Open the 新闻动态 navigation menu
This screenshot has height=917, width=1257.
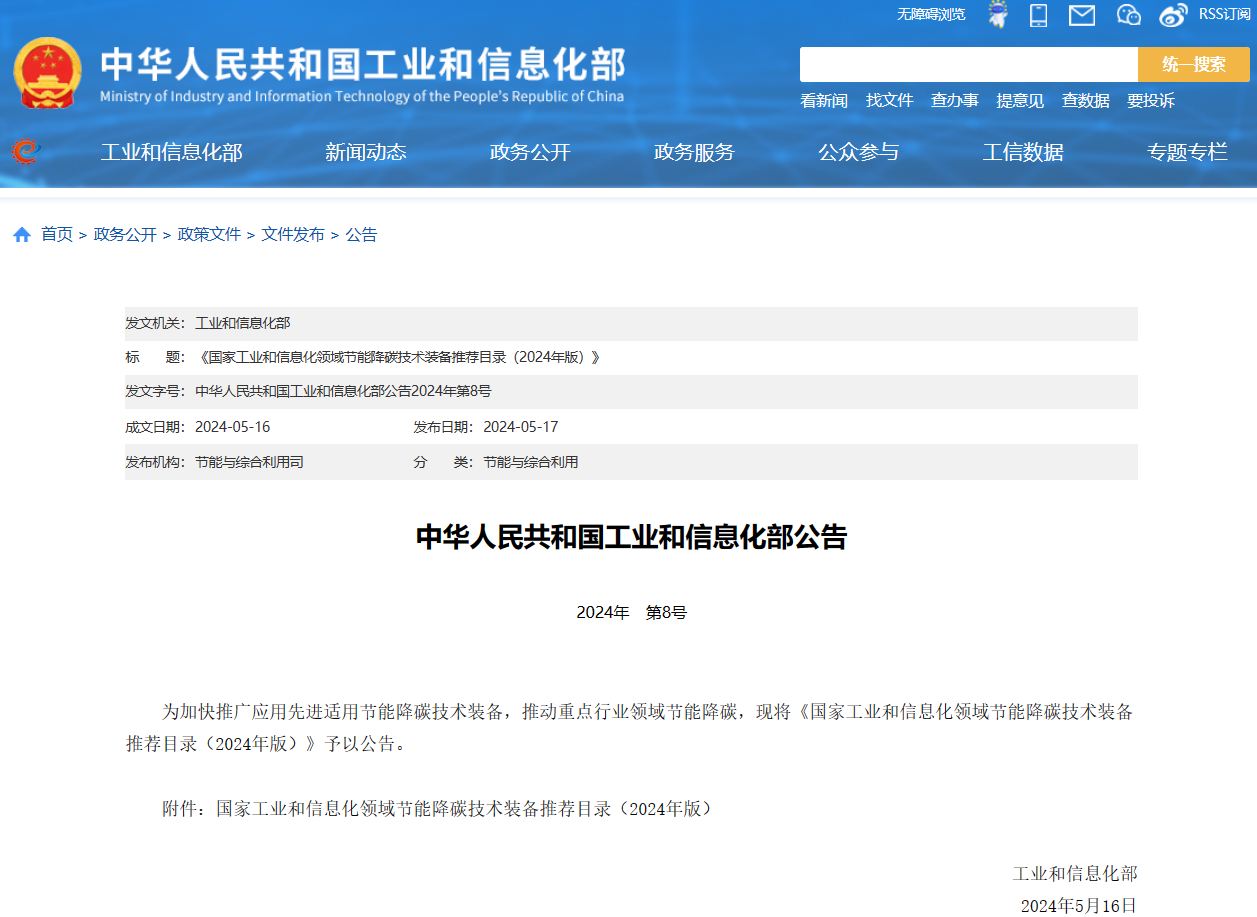click(x=366, y=152)
